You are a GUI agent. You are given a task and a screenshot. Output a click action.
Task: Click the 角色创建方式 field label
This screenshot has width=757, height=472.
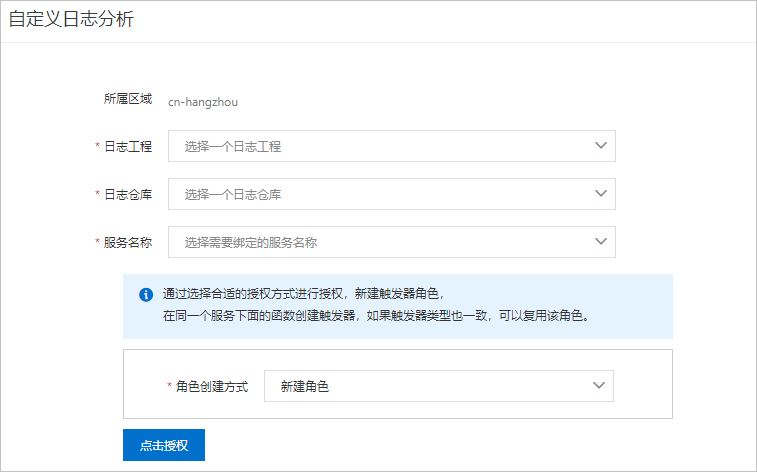click(x=211, y=387)
